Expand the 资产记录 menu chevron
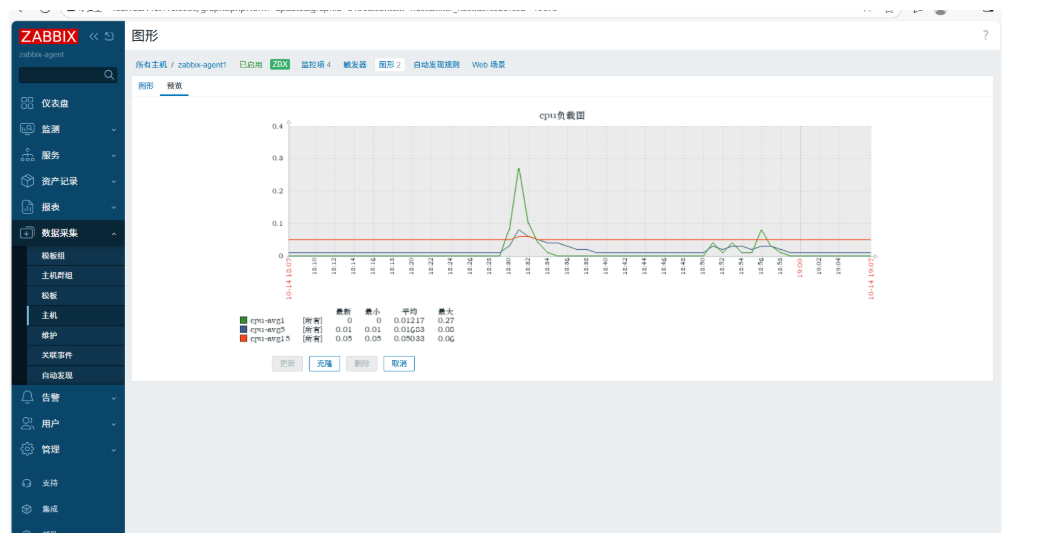Screen dimensions: 1040x552 coord(113,181)
